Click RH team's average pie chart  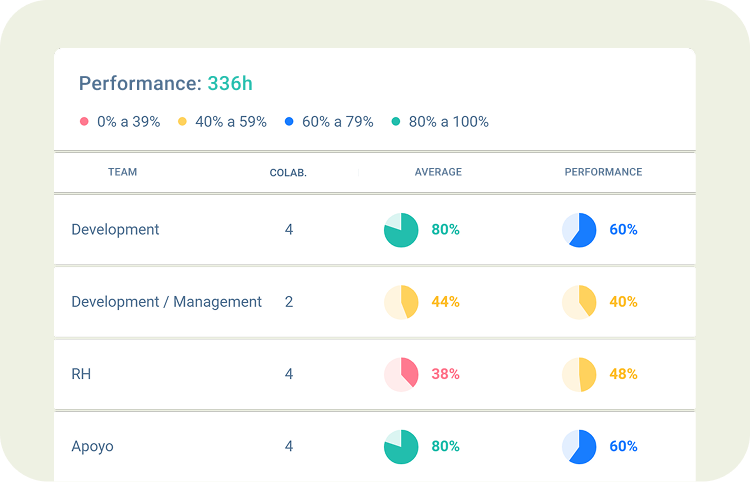pyautogui.click(x=401, y=374)
